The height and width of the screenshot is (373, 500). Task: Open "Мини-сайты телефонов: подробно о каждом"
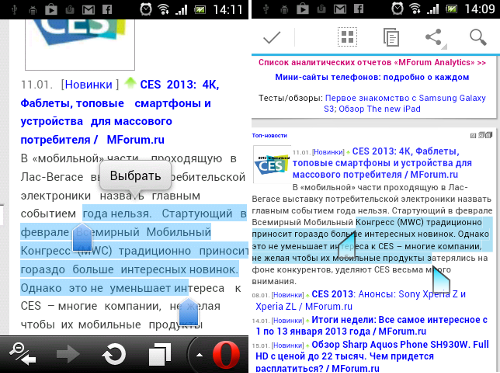(372, 77)
